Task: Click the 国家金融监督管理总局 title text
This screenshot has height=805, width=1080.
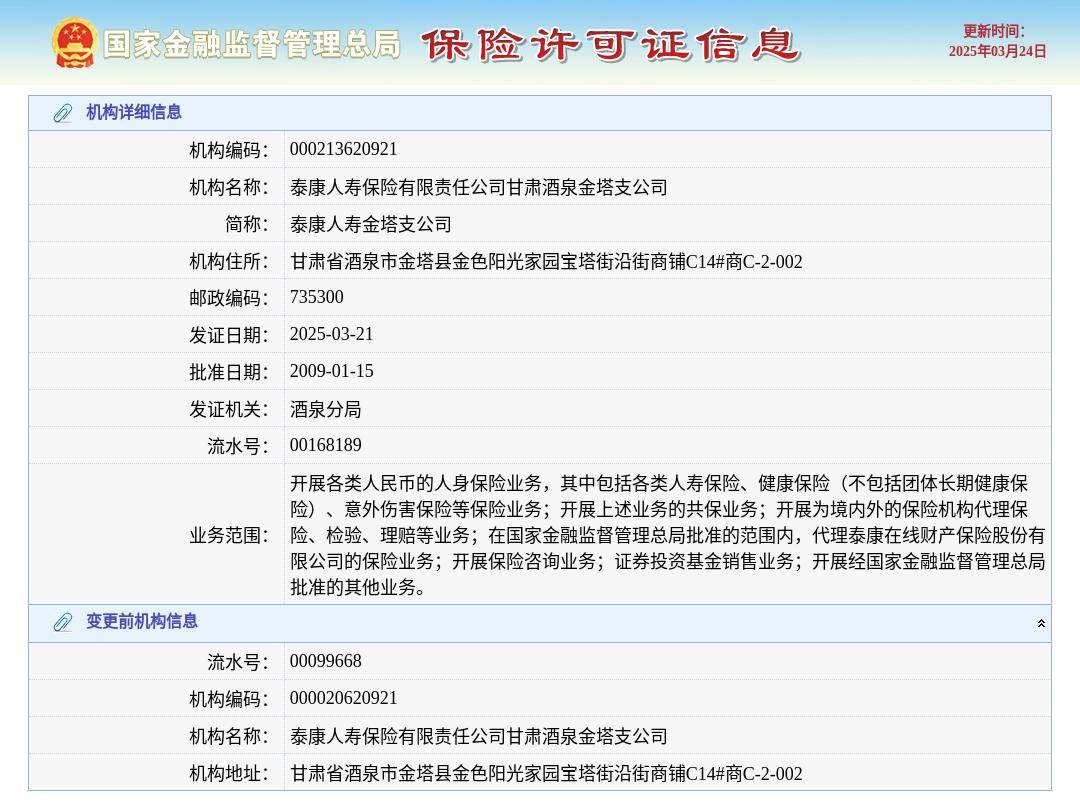Action: pyautogui.click(x=252, y=45)
